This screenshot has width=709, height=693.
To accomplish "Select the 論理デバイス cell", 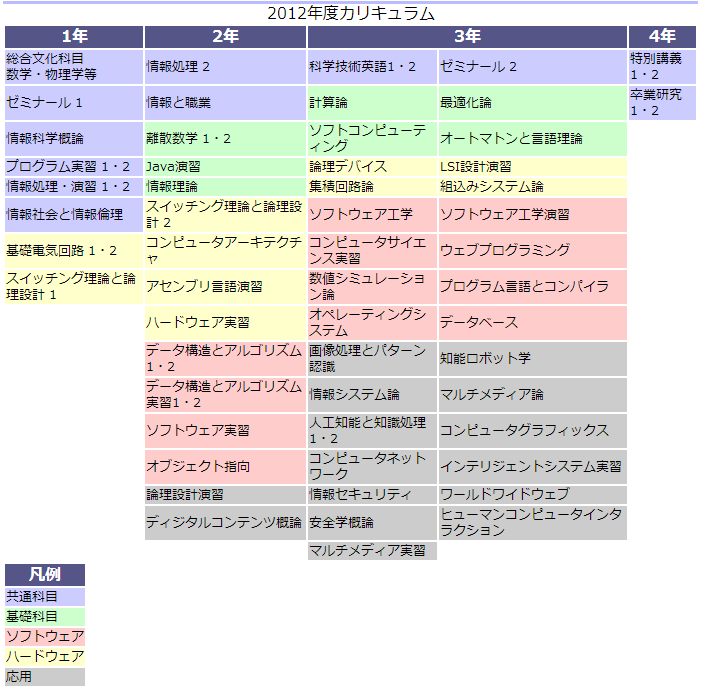I will pyautogui.click(x=372, y=167).
